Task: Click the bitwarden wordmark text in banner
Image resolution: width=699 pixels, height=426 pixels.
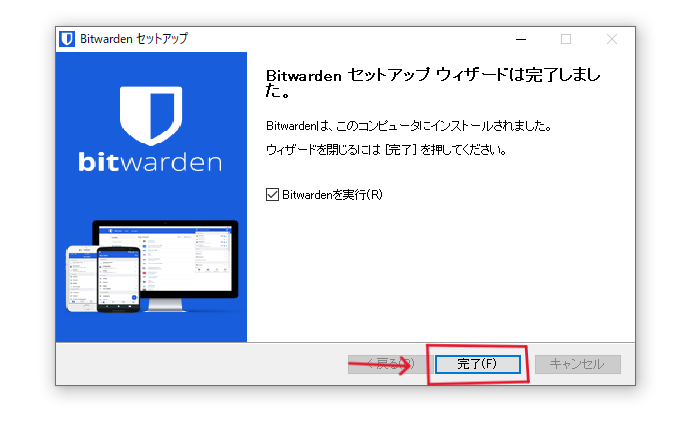Action: (150, 162)
